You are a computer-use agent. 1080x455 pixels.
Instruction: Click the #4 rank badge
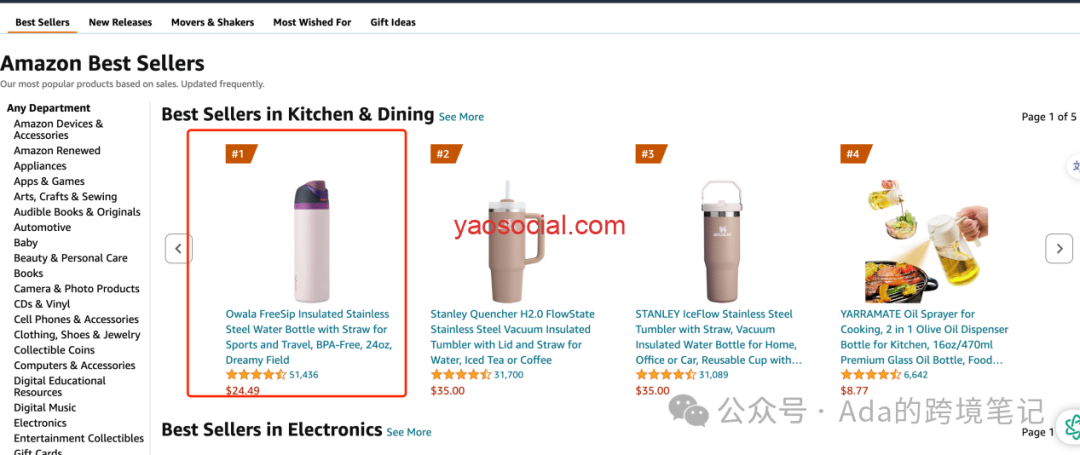click(x=855, y=154)
